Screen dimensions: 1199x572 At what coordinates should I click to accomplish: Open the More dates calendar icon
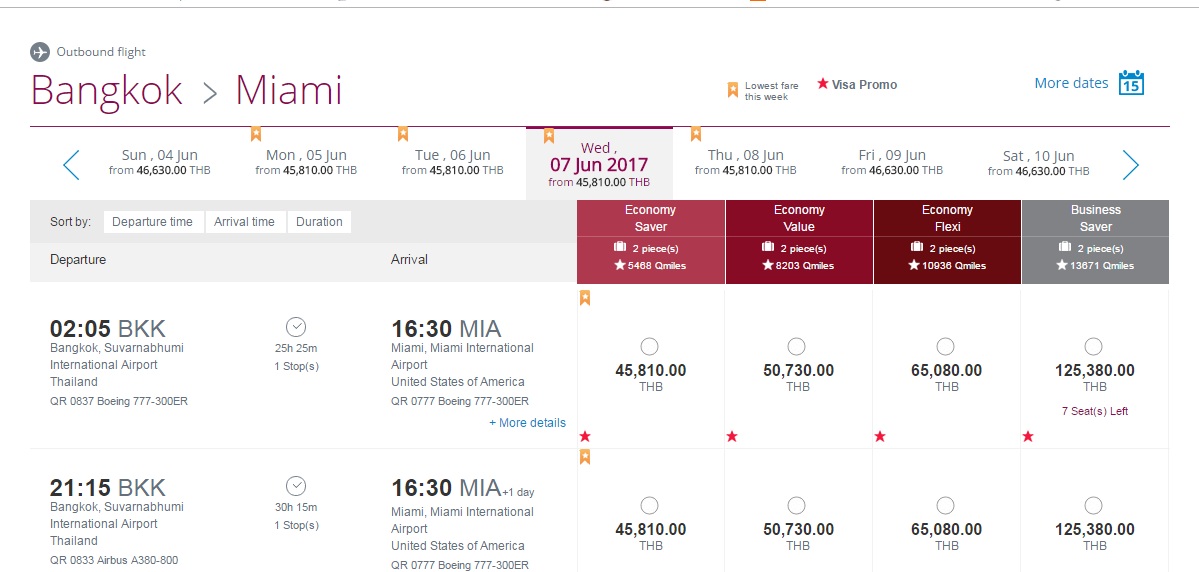click(1131, 83)
